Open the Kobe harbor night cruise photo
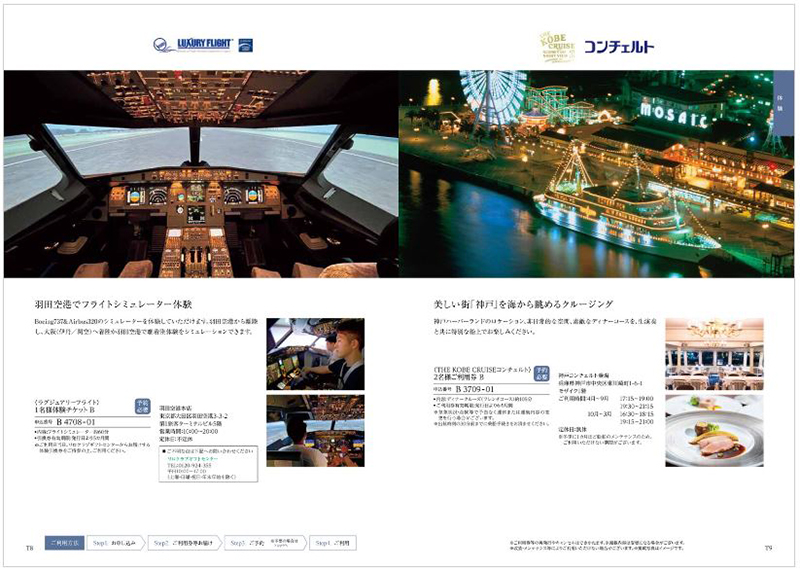800x571 pixels. (590, 173)
